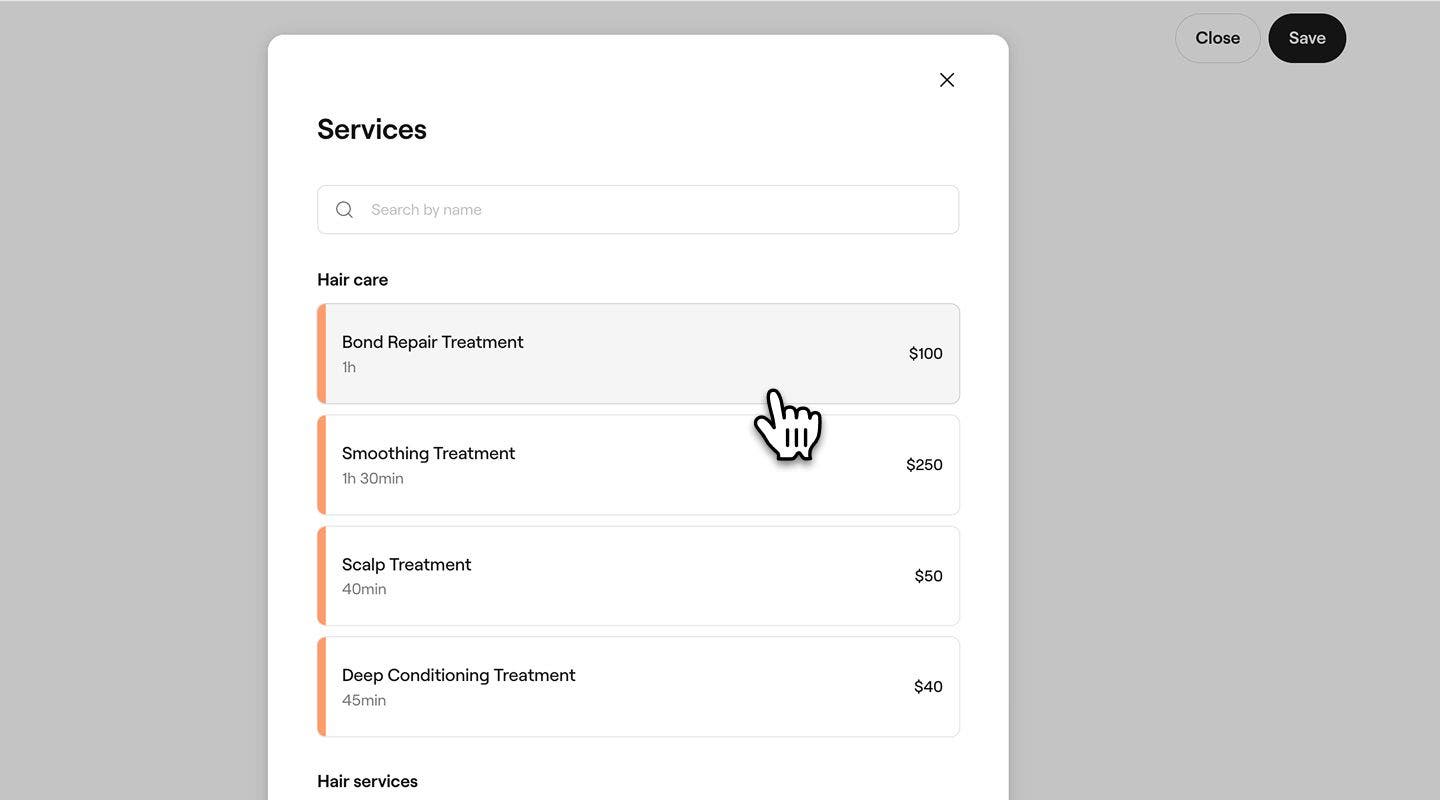Click orange color bar on Scalp Treatment
This screenshot has width=1440, height=800.
[322, 576]
